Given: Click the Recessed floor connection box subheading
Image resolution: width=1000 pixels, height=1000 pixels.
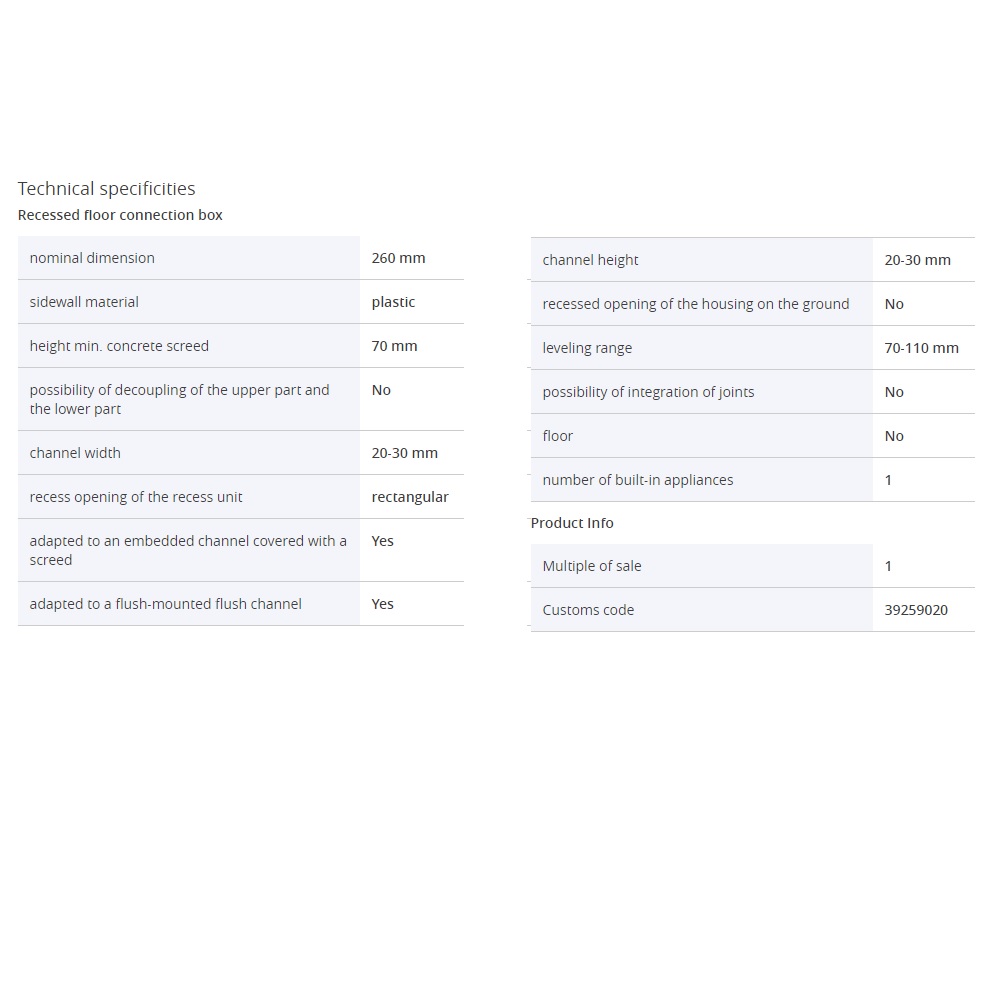Looking at the screenshot, I should (x=120, y=215).
